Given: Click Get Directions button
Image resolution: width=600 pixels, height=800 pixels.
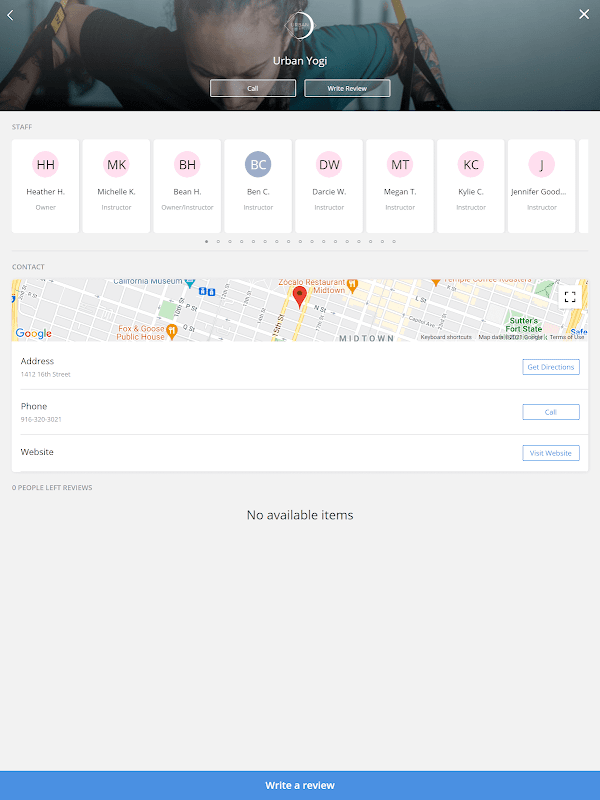Looking at the screenshot, I should pyautogui.click(x=551, y=367).
